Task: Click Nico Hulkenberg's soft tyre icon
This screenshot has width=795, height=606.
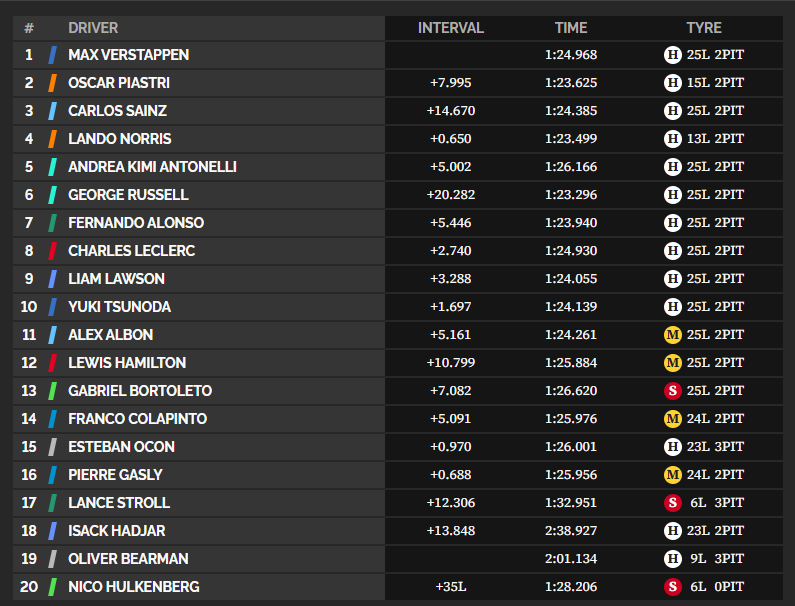Action: point(673,587)
